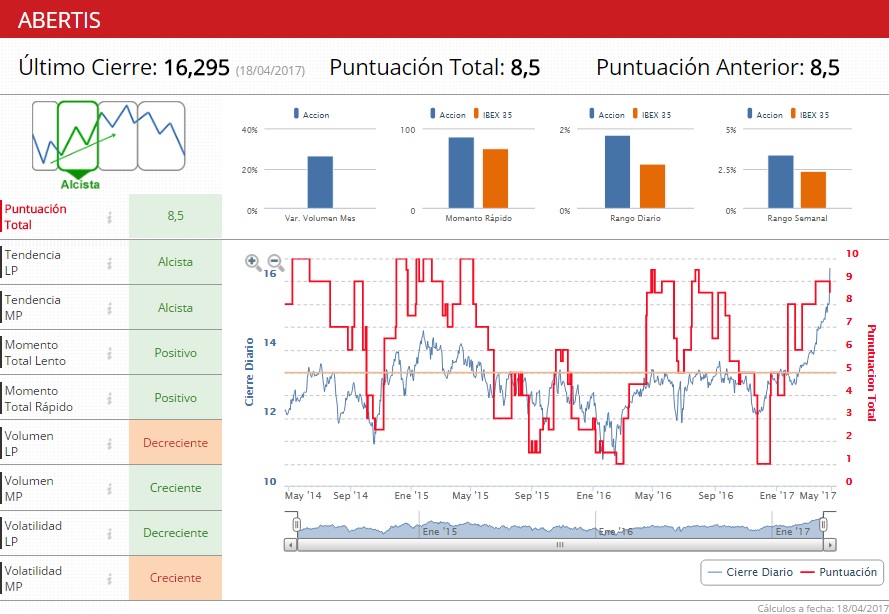Click the Sep '15 x-axis label
This screenshot has height=614, width=889.
click(x=532, y=496)
